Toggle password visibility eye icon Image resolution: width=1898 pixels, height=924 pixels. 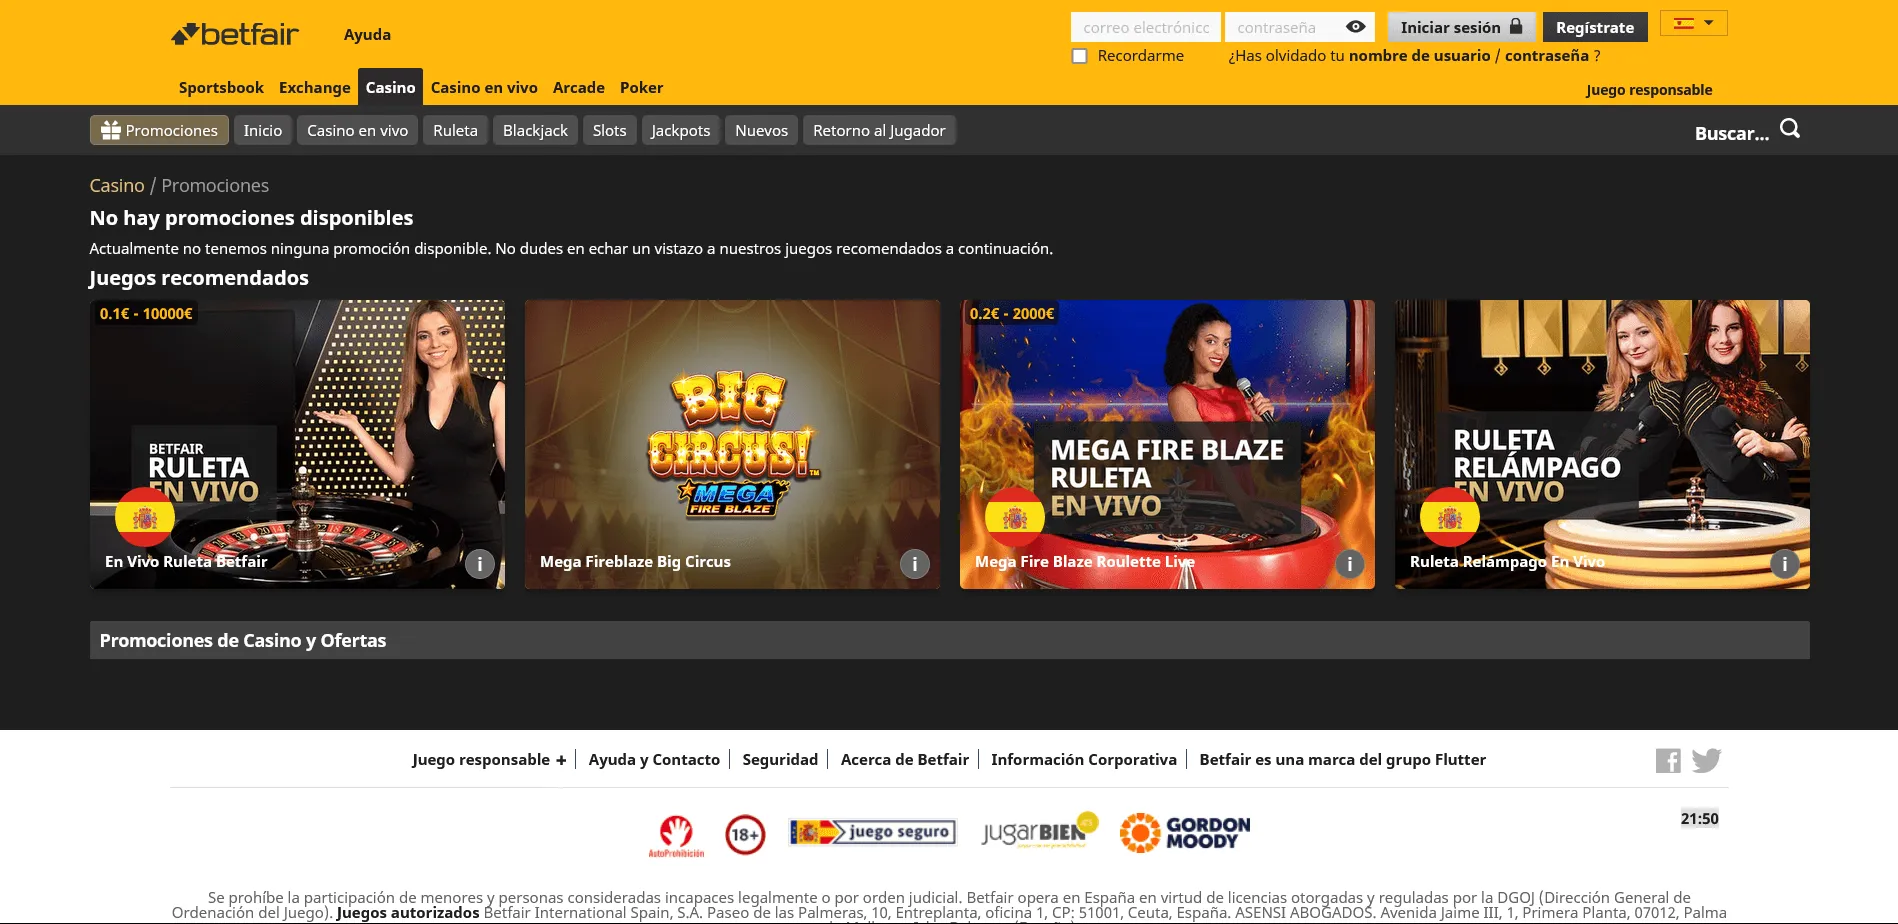click(x=1356, y=27)
